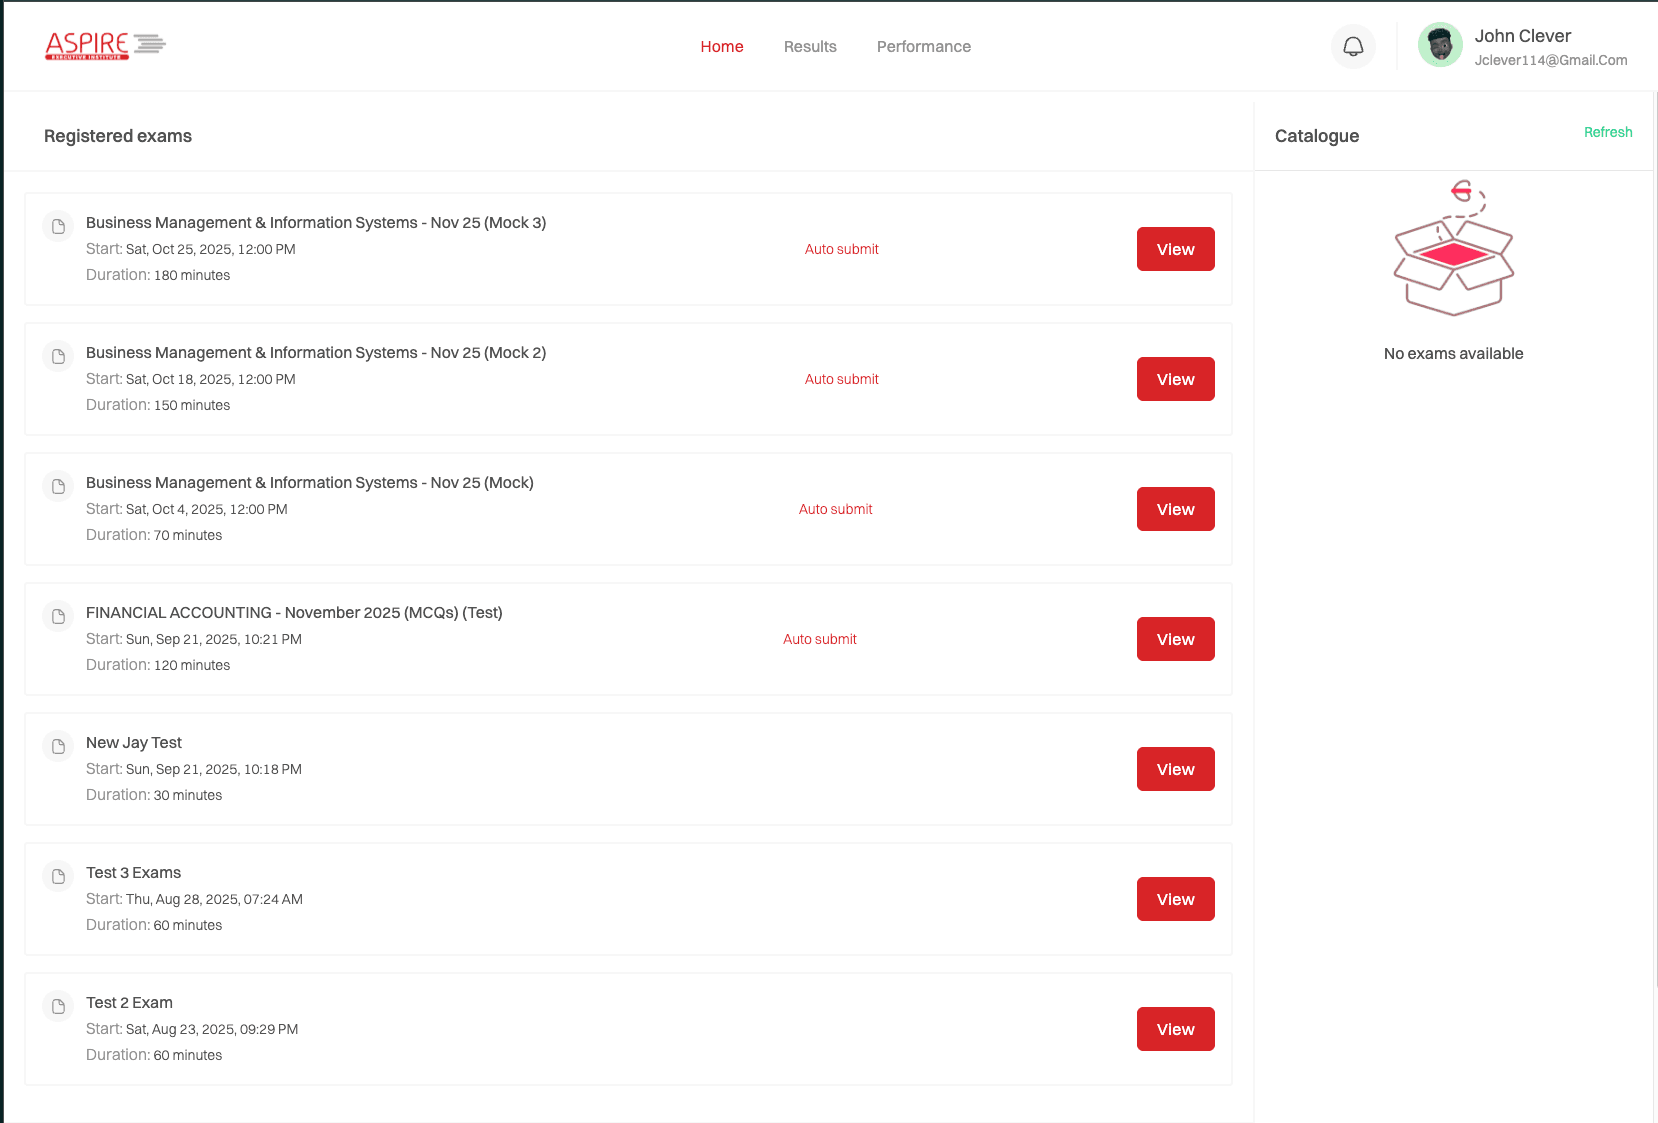Image resolution: width=1658 pixels, height=1123 pixels.
Task: Click the Test 2 Exam title
Action: (x=129, y=1003)
